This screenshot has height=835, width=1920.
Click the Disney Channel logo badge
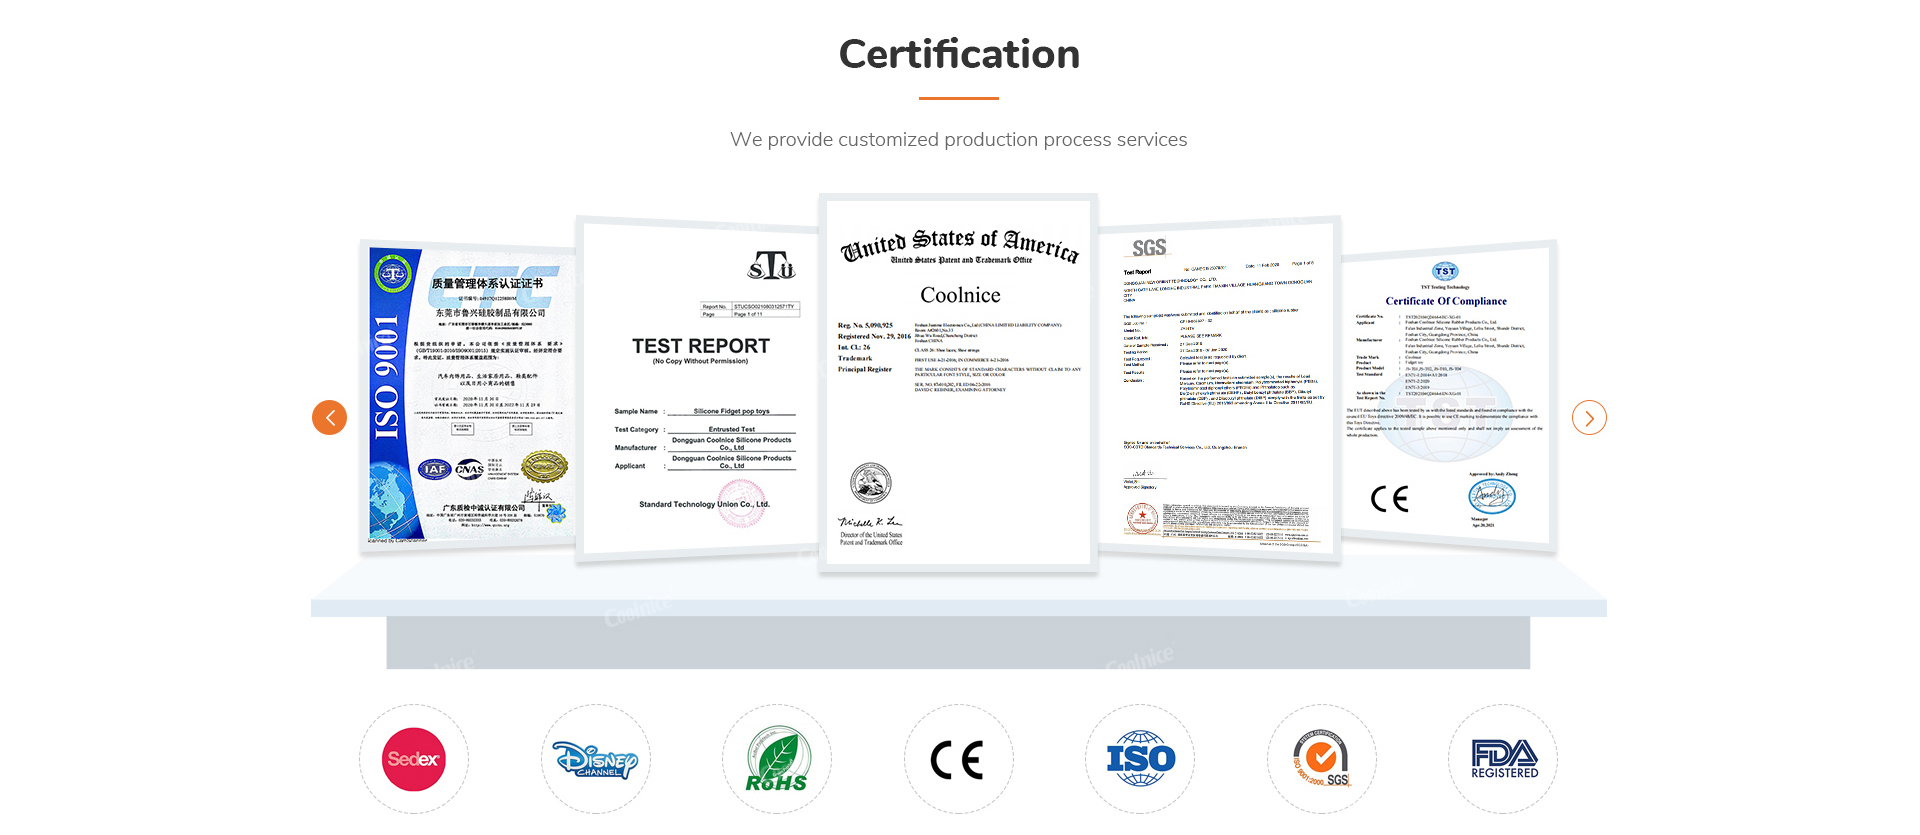[x=596, y=759]
